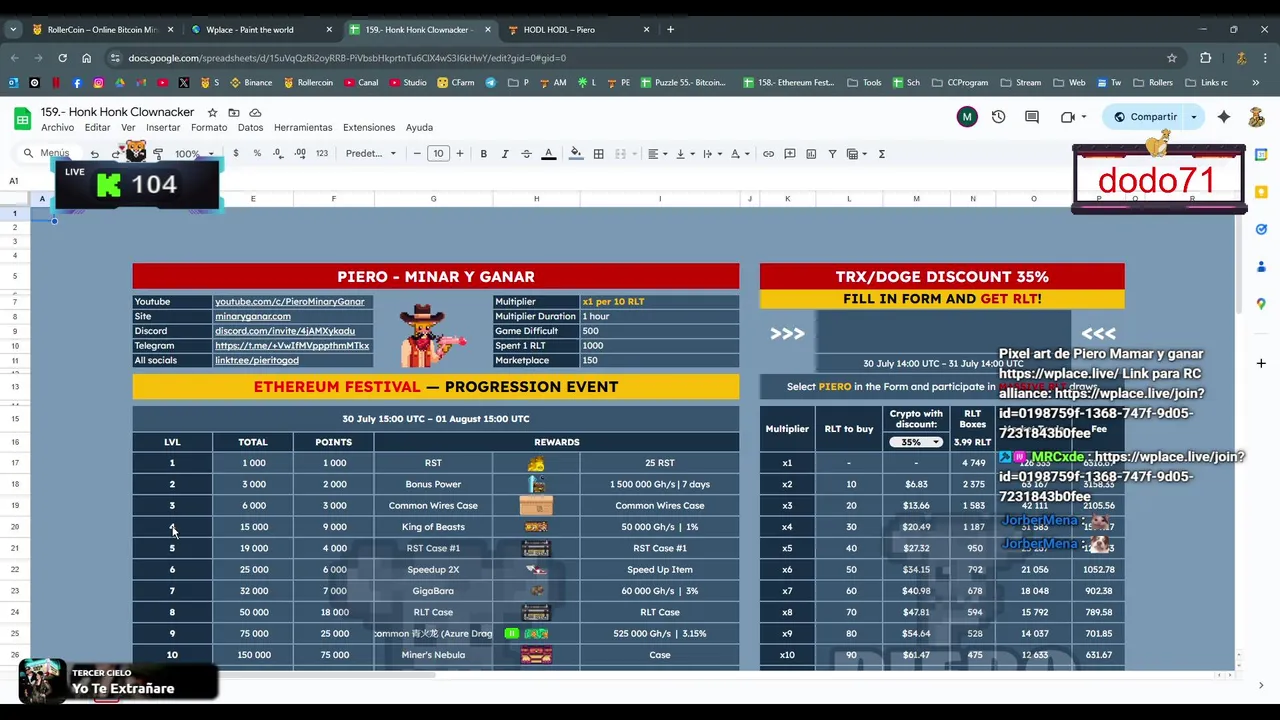Open the Extensiones menu

click(x=369, y=128)
